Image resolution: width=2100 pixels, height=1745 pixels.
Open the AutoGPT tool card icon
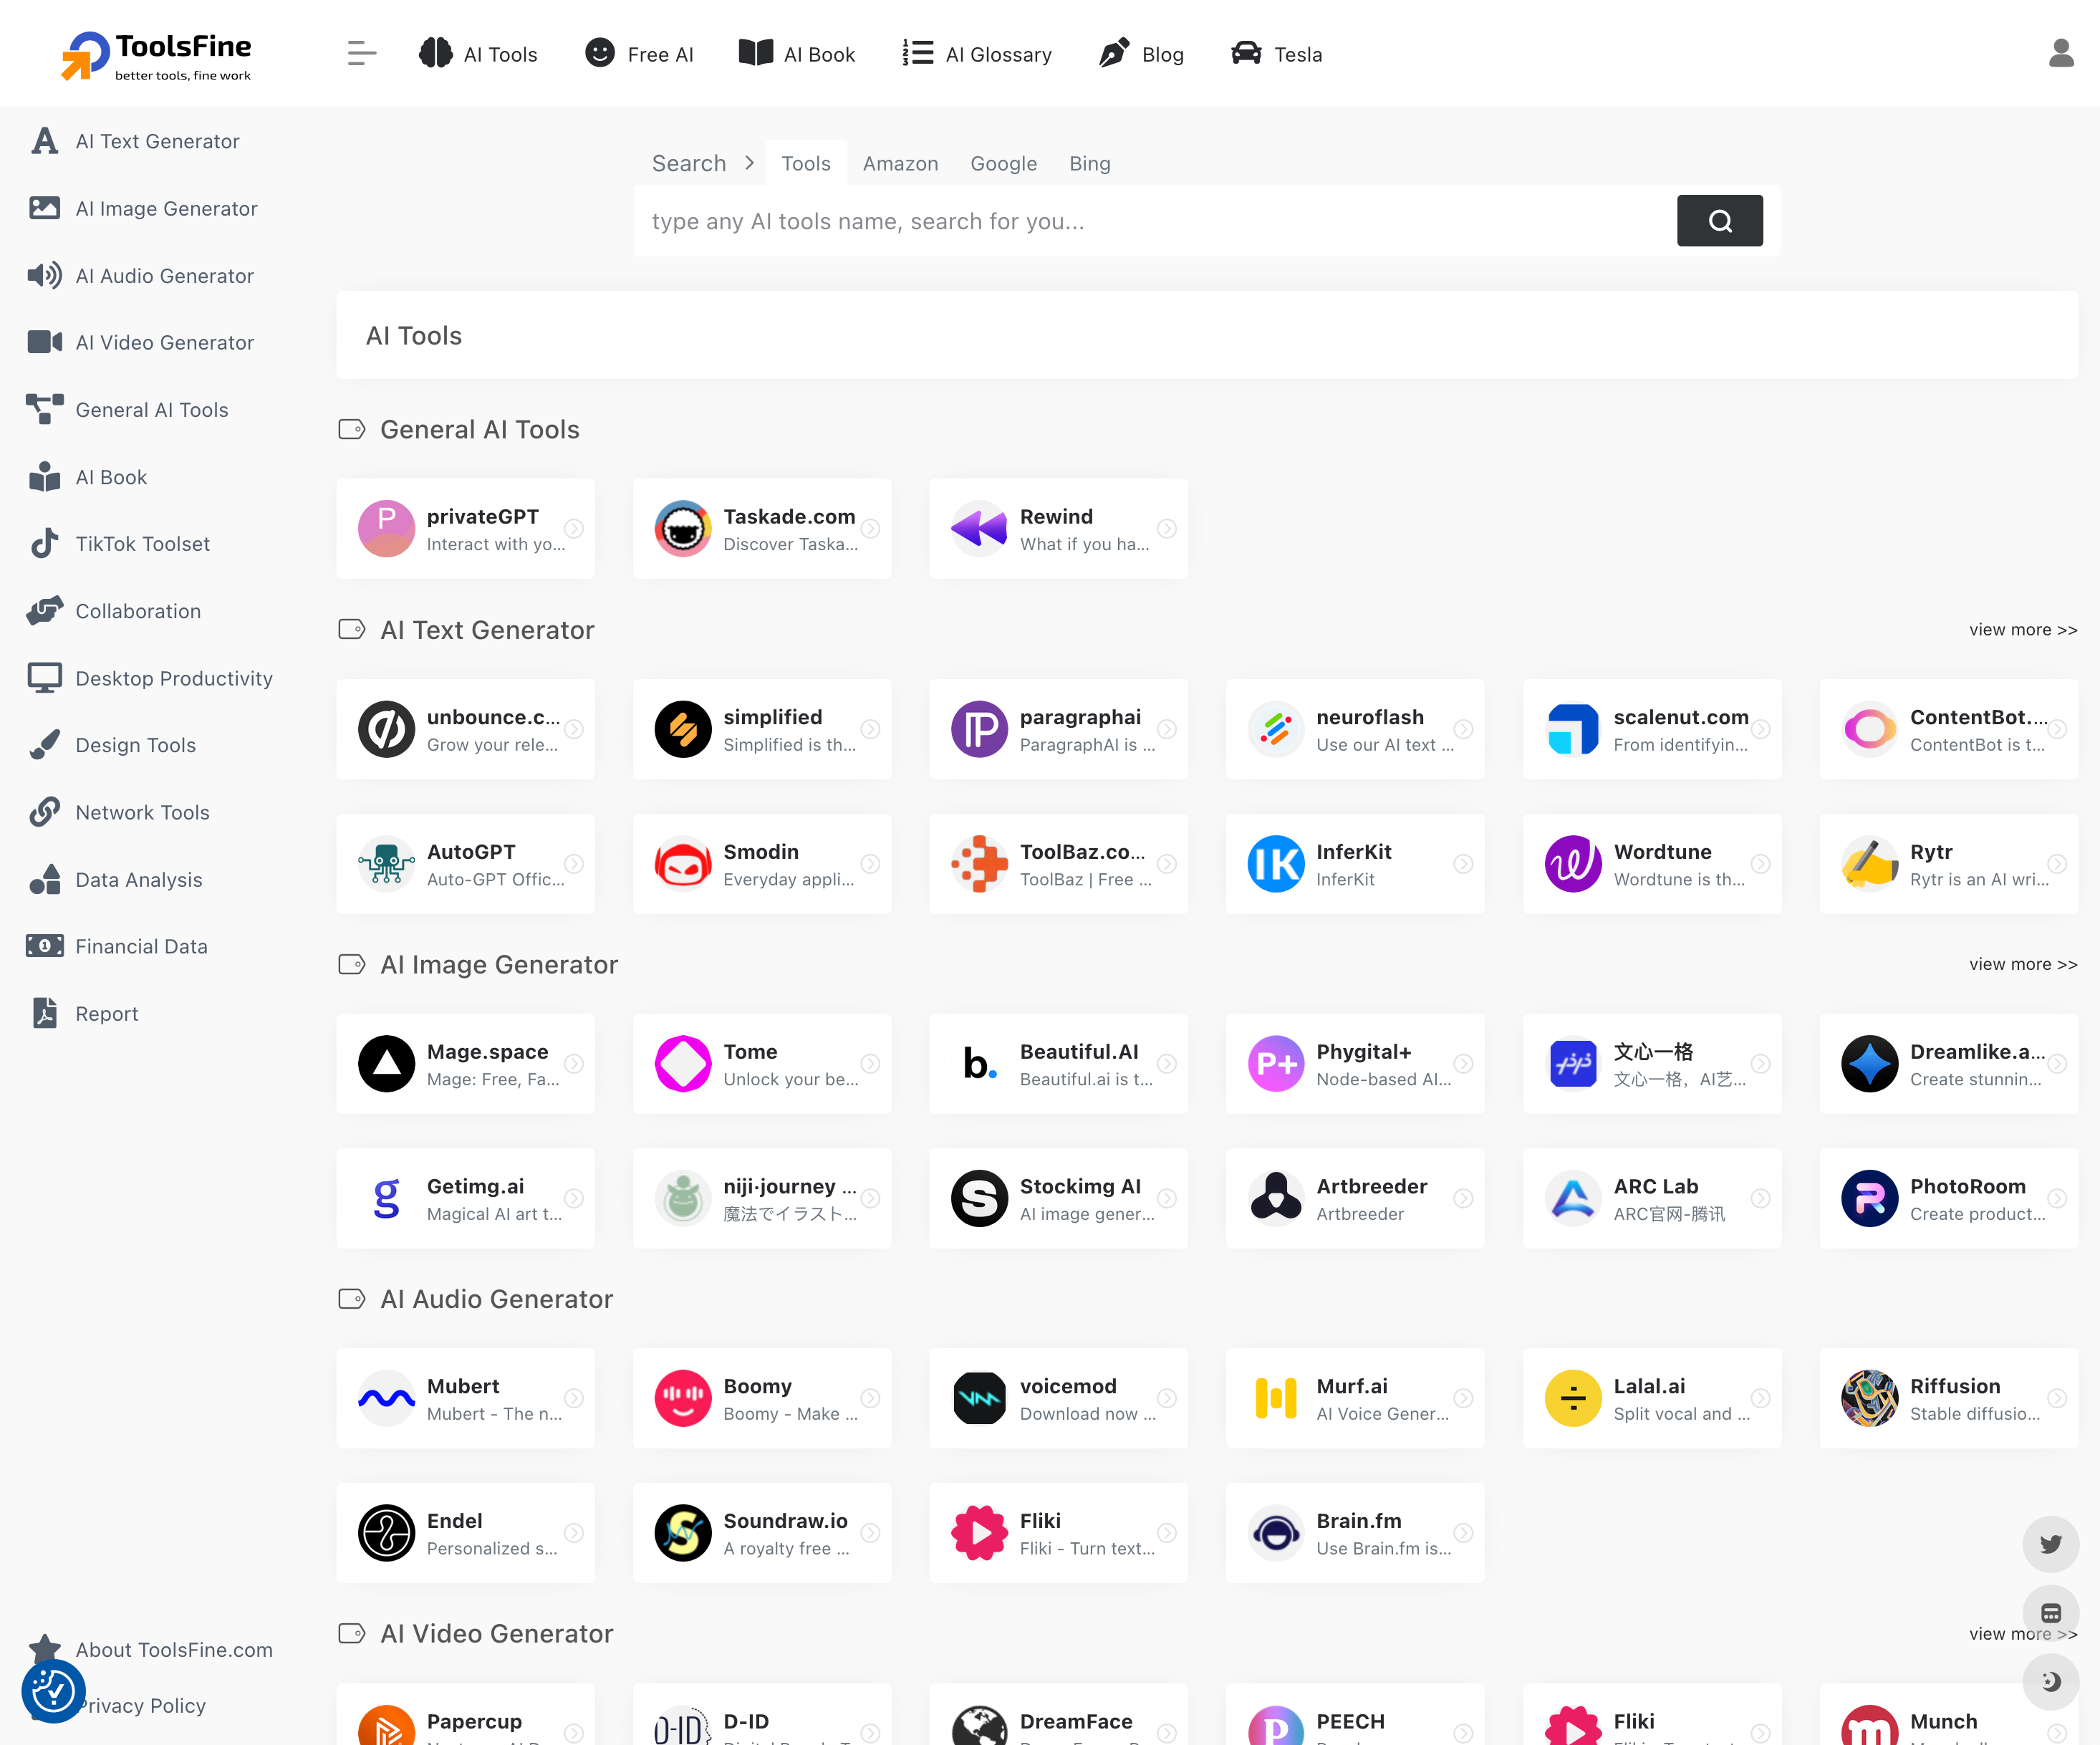coord(387,864)
